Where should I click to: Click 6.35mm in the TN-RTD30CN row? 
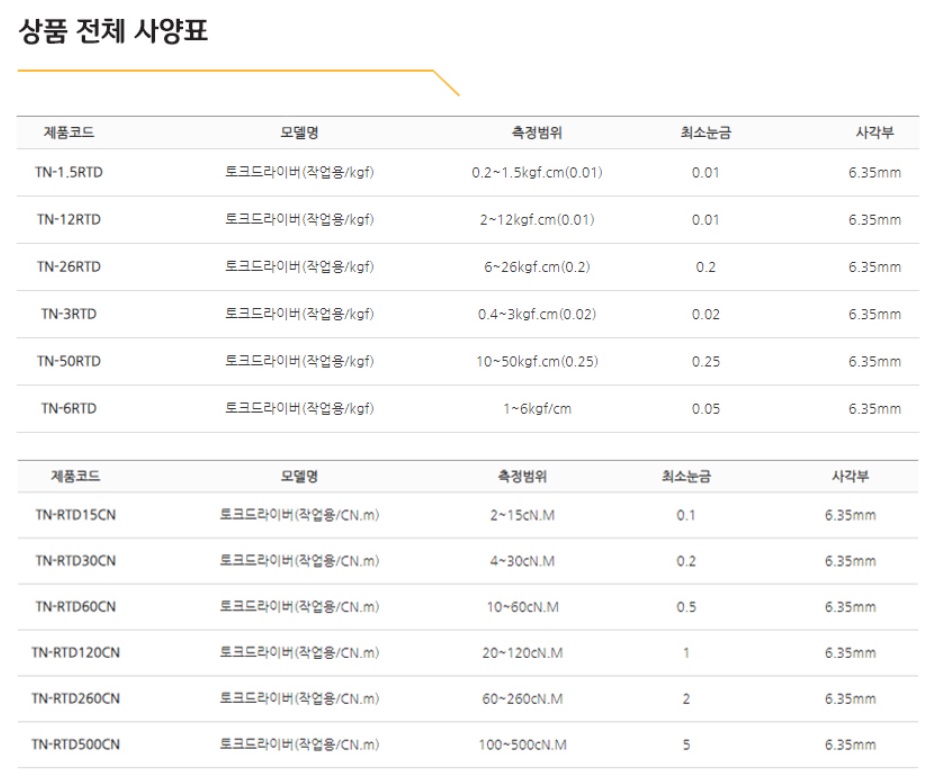[850, 562]
